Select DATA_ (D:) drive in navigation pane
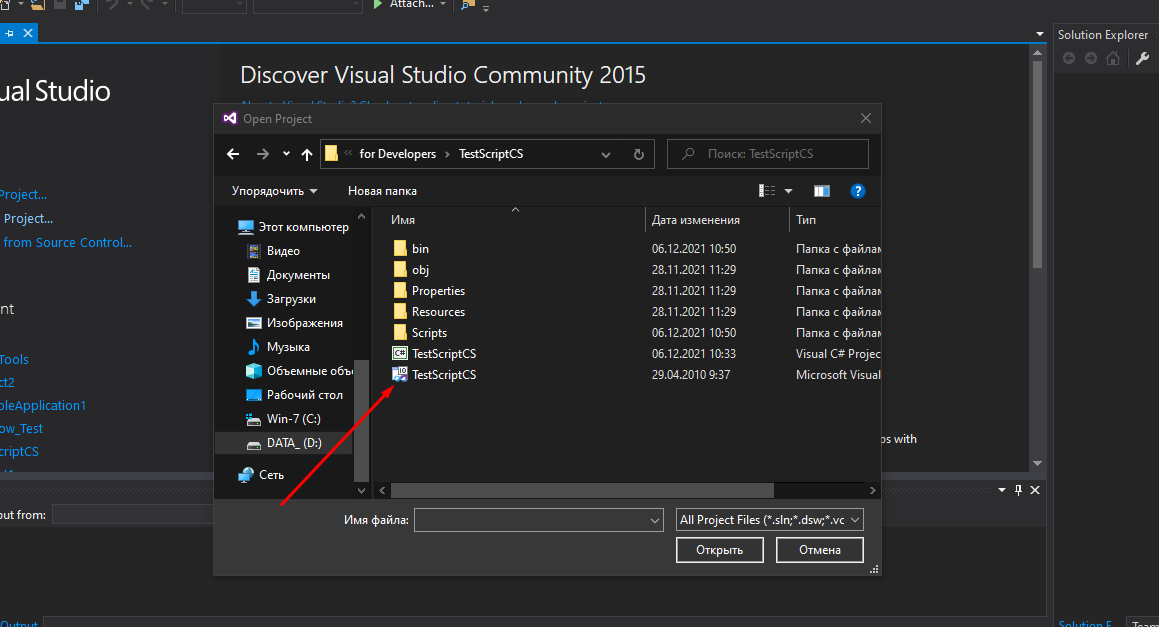The height and width of the screenshot is (627, 1159). click(x=293, y=443)
